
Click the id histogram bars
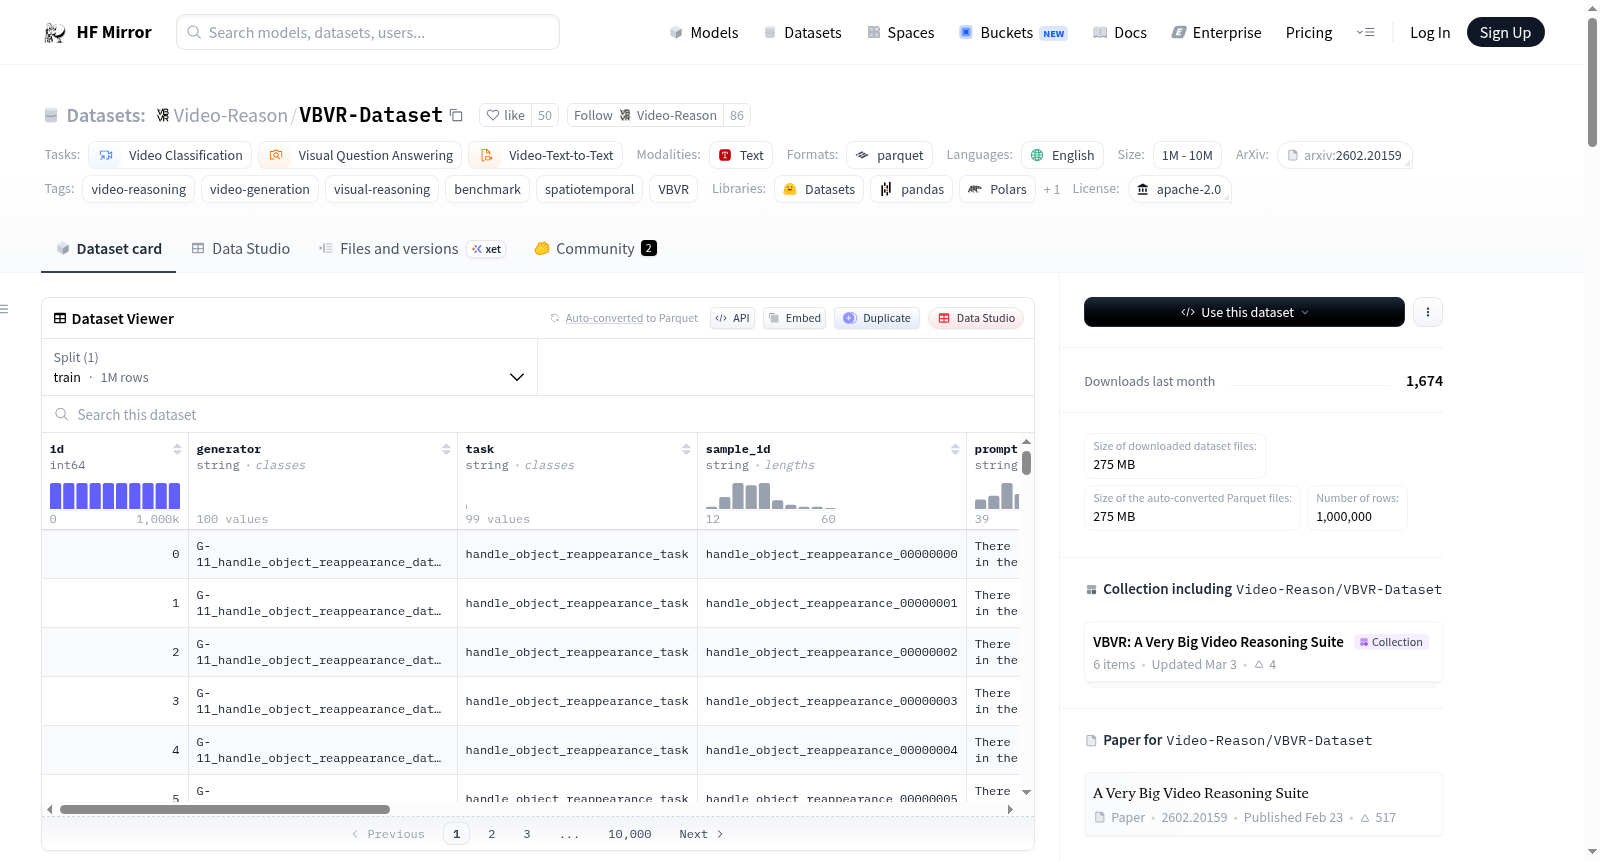[x=115, y=496]
